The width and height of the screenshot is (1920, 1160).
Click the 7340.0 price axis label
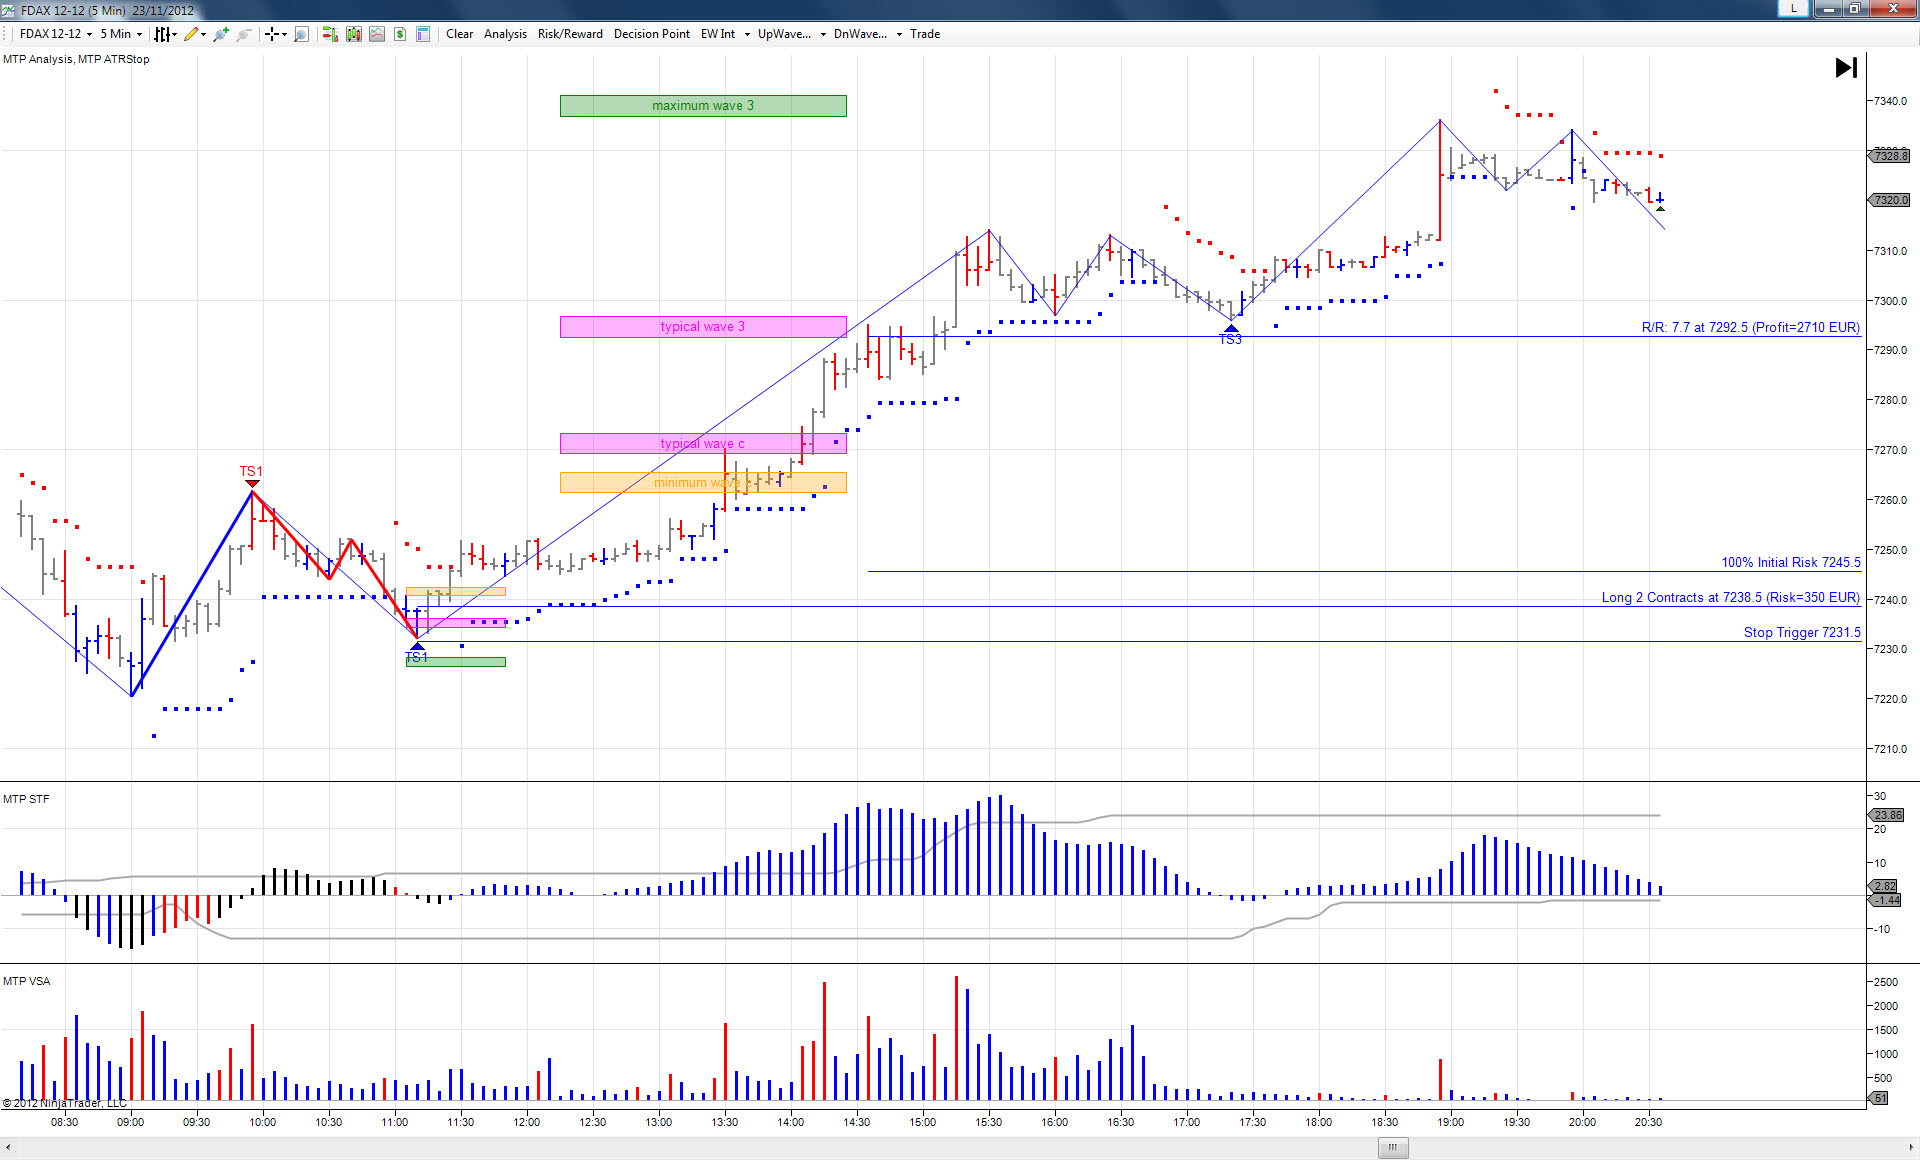point(1890,101)
